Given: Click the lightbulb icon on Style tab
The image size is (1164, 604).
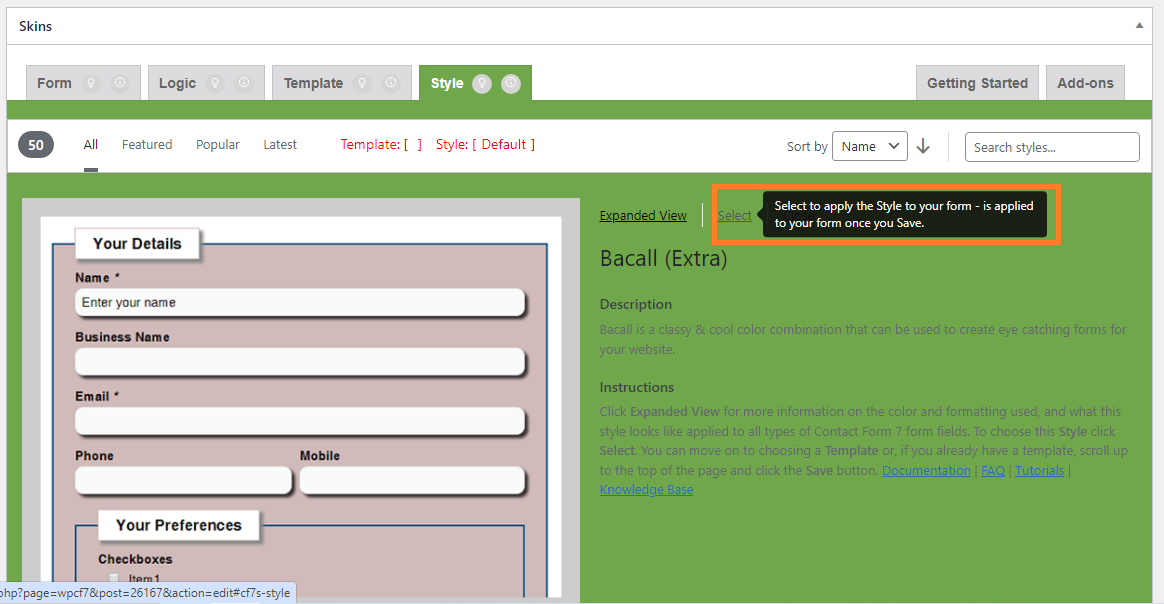Looking at the screenshot, I should tap(482, 83).
